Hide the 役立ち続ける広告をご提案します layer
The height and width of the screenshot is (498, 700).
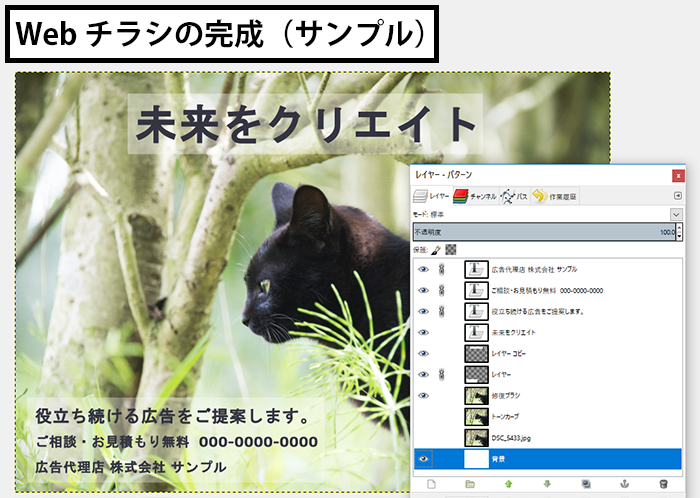(x=423, y=311)
